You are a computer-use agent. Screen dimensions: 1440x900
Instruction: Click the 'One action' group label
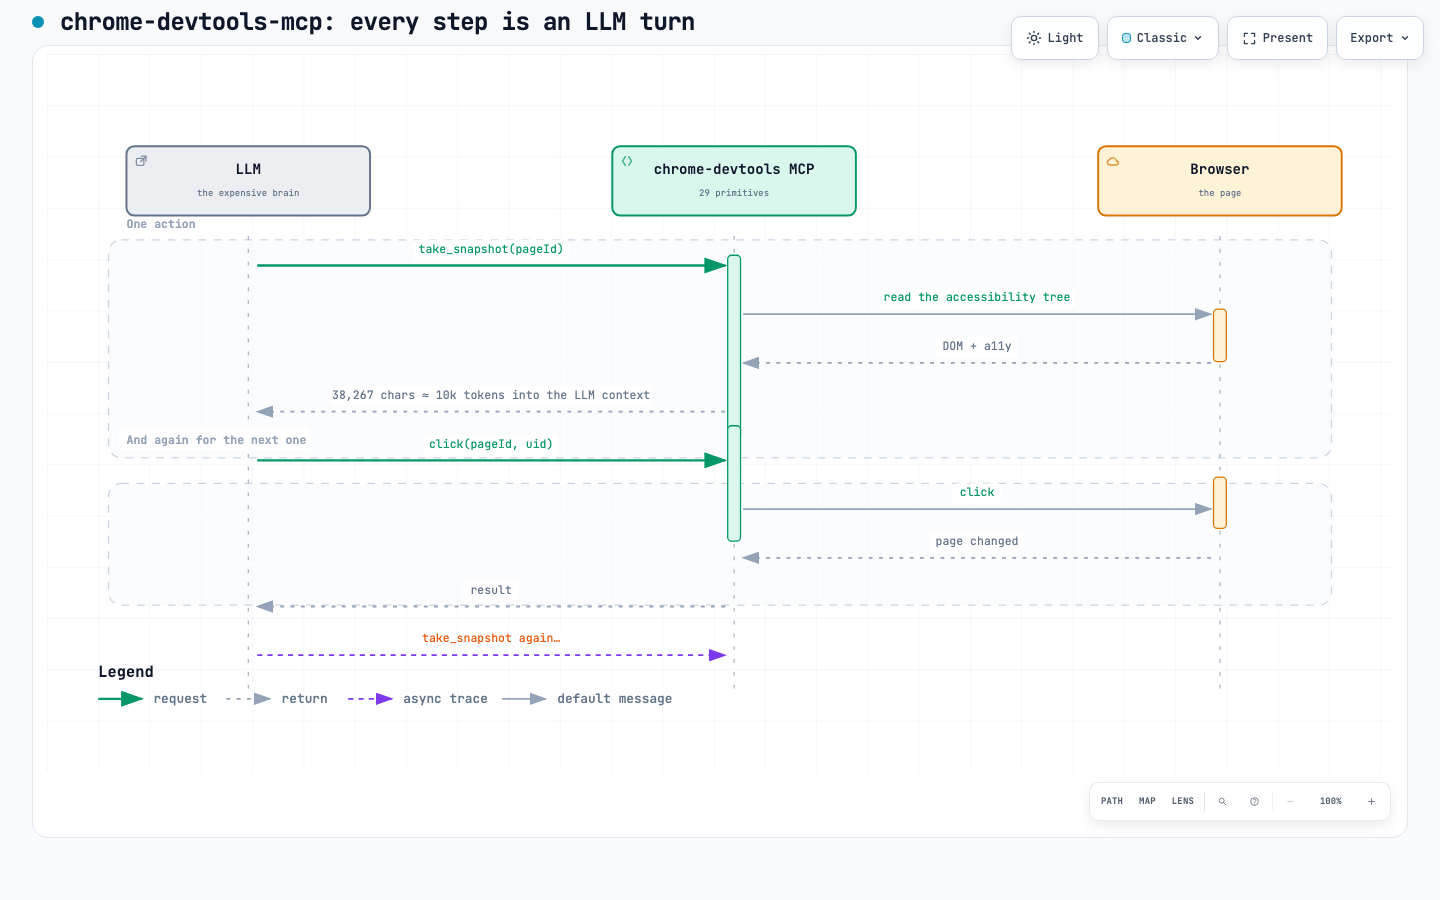click(161, 224)
